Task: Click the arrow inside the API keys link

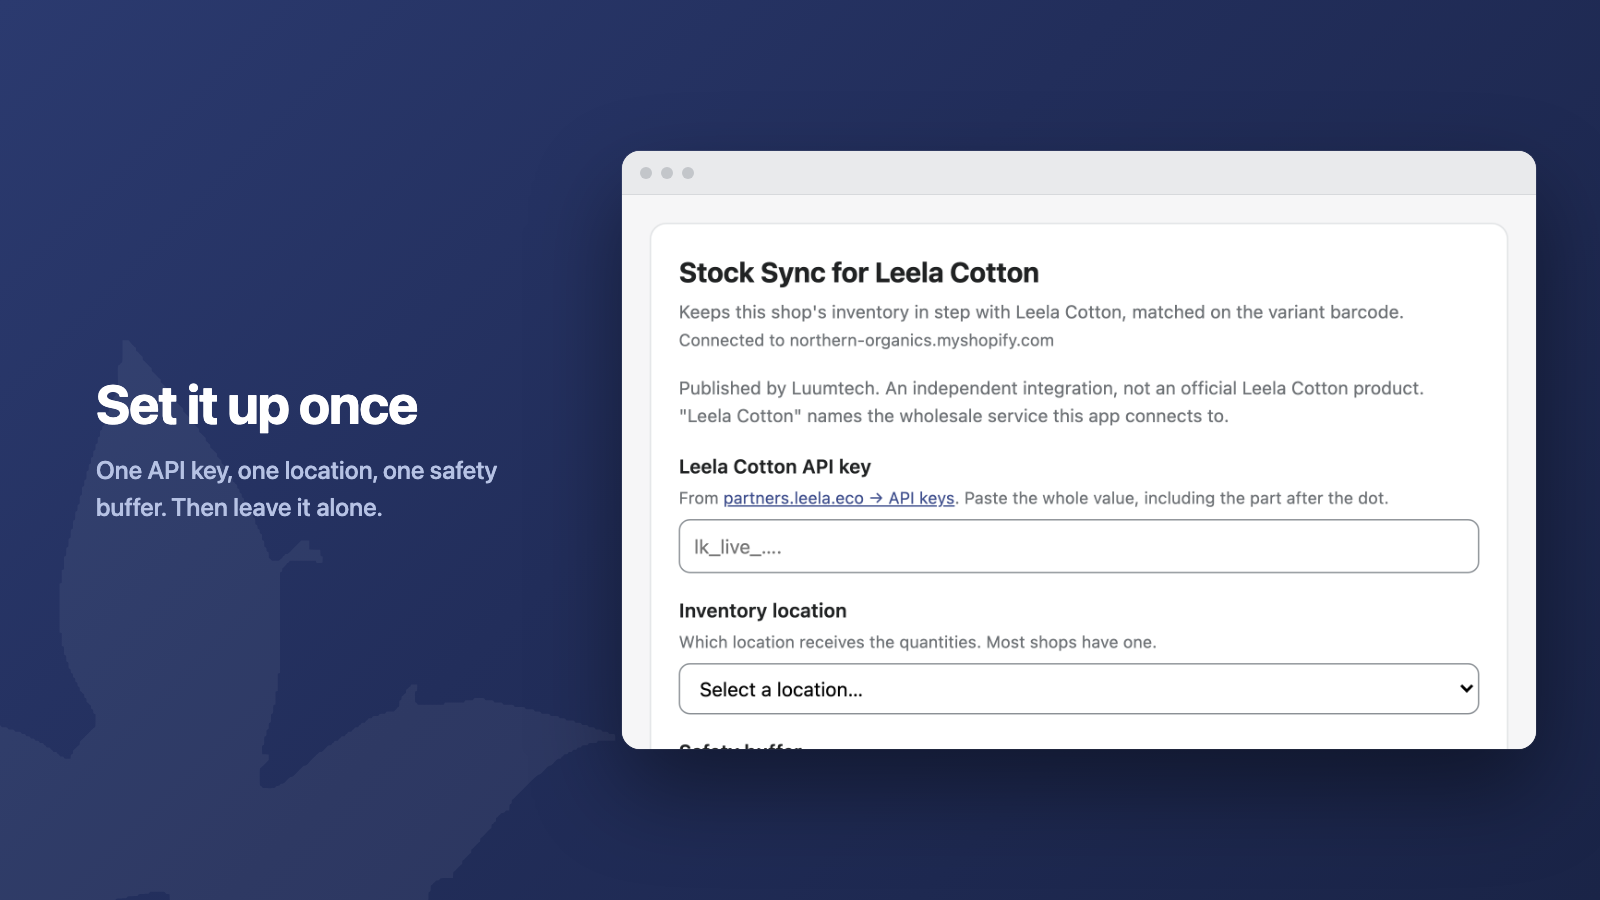Action: (876, 498)
